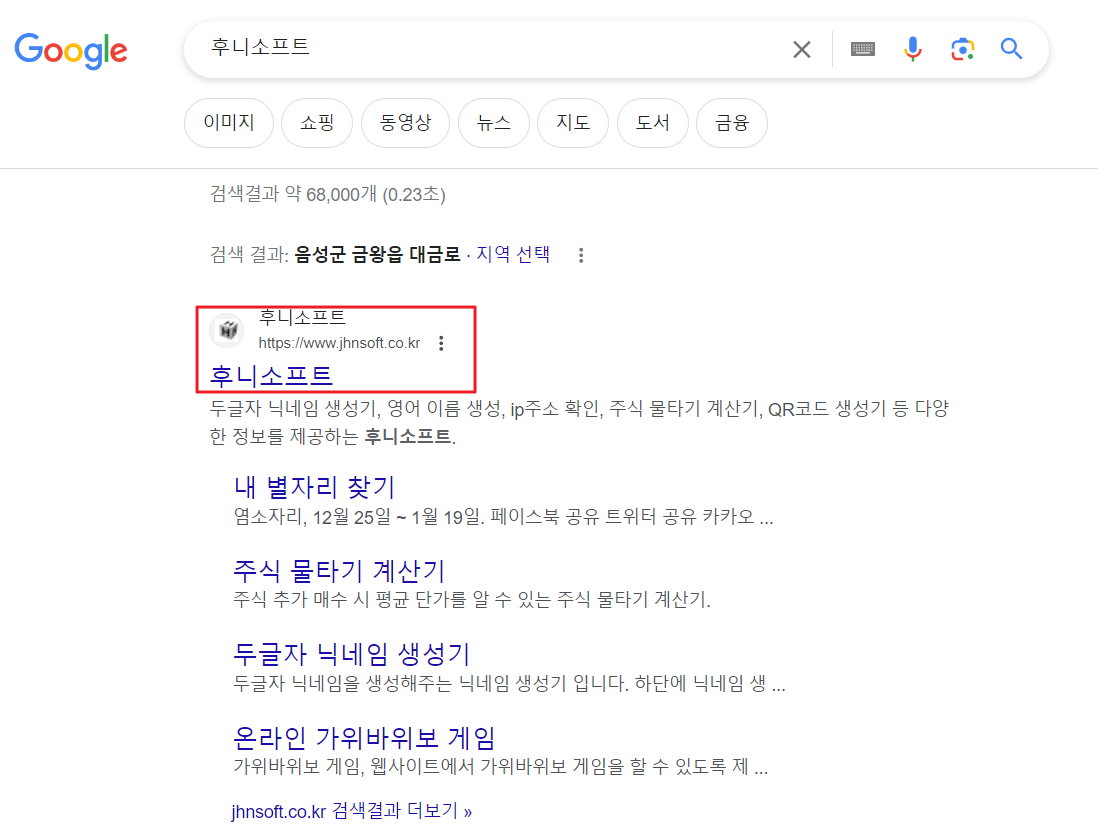This screenshot has width=1098, height=832.
Task: Open the 후니소프트 site favicon
Action: (x=228, y=330)
